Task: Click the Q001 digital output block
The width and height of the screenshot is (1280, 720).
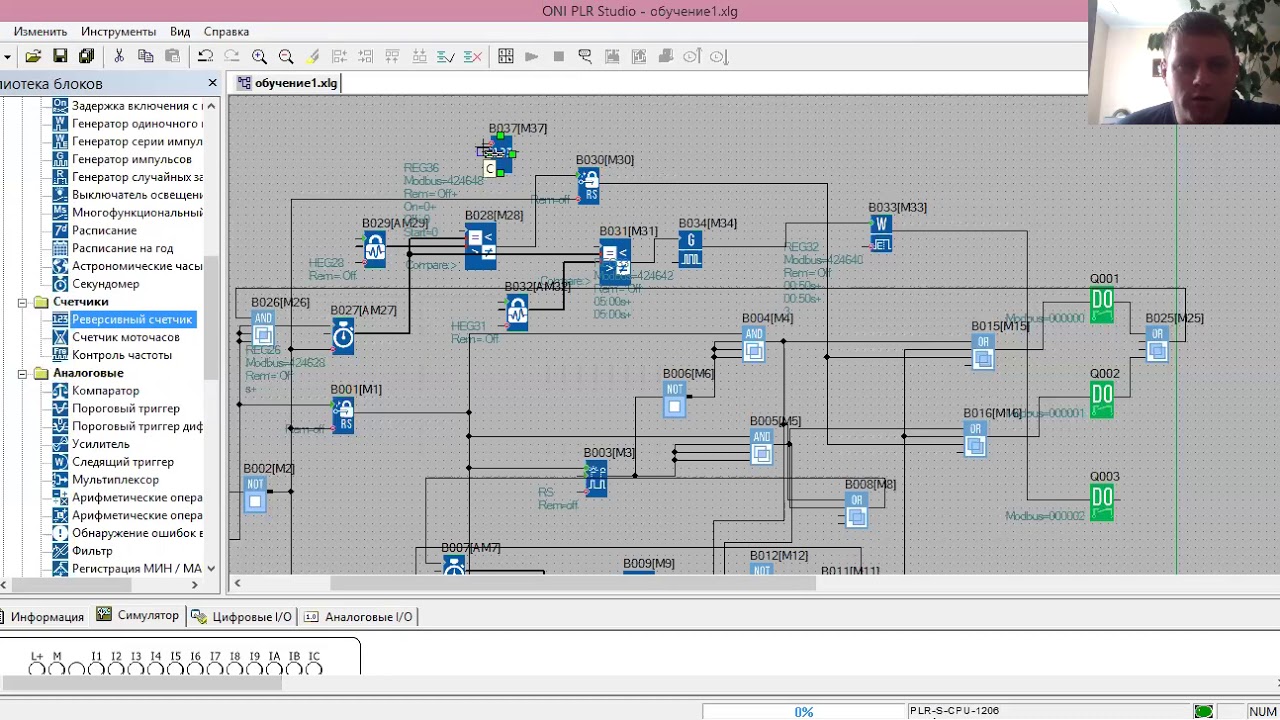Action: (x=1102, y=304)
